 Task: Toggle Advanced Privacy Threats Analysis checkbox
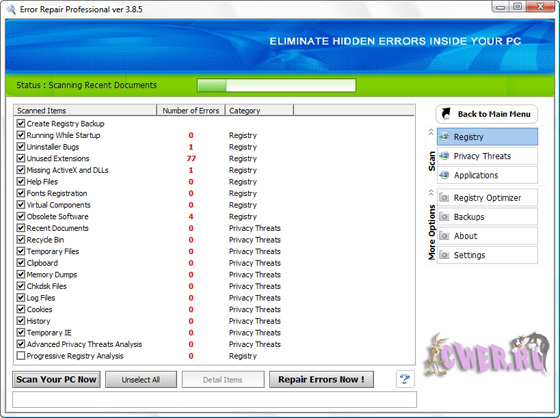(x=21, y=344)
